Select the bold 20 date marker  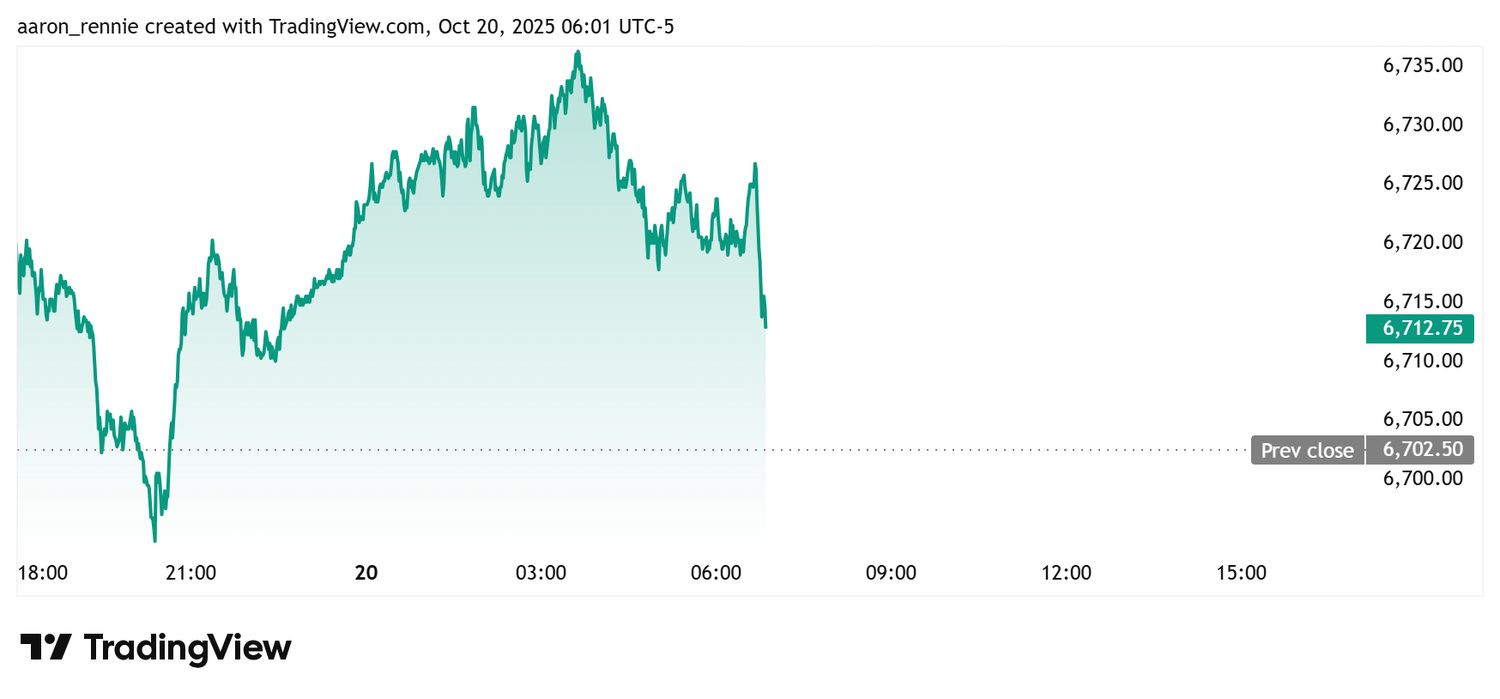point(366,573)
